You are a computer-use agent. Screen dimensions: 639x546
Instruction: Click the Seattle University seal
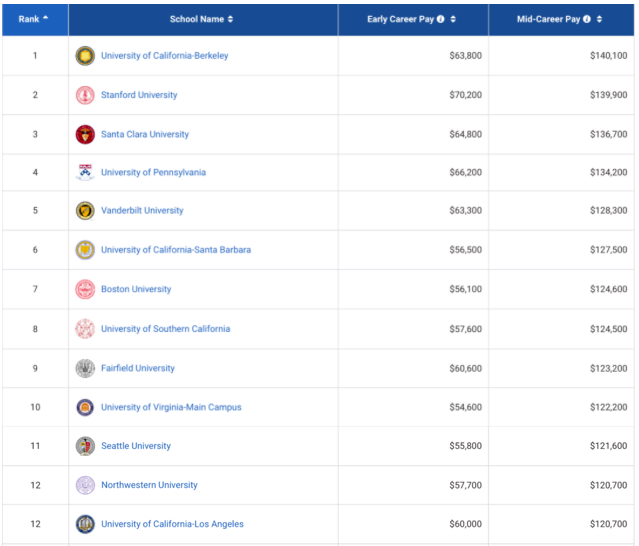(x=85, y=446)
